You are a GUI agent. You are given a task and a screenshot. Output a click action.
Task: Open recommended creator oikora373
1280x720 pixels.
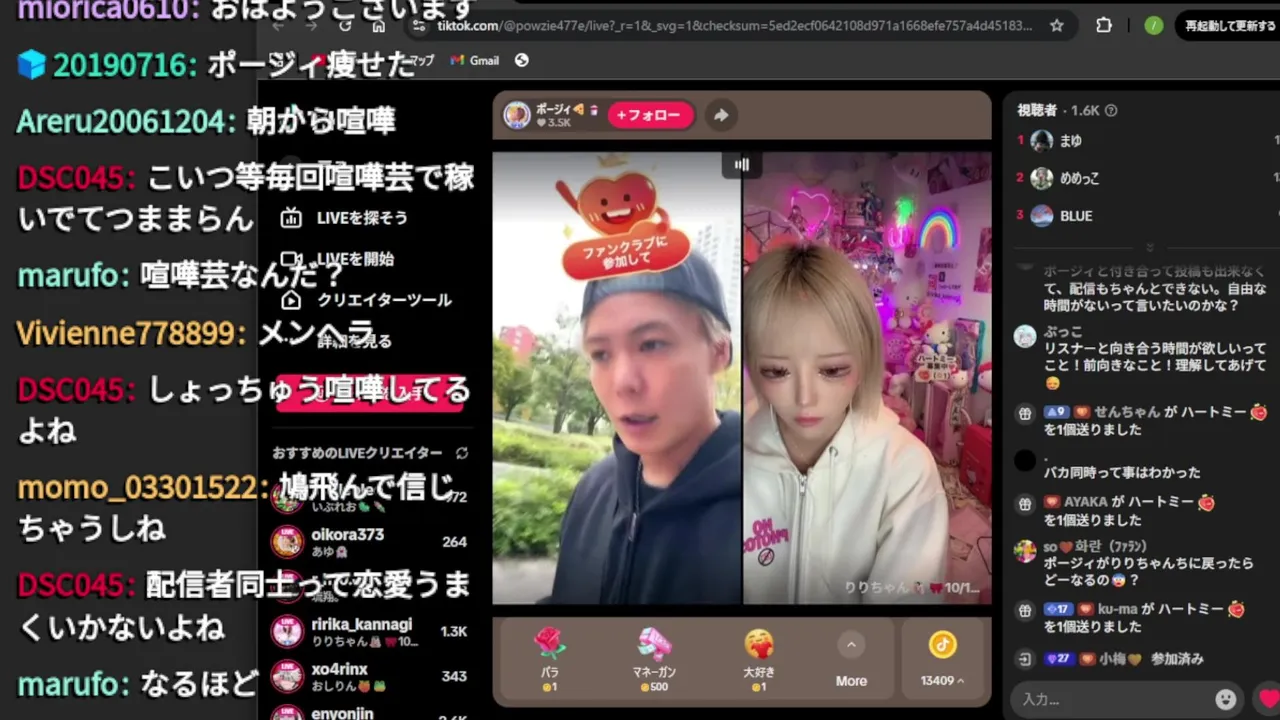coord(370,542)
